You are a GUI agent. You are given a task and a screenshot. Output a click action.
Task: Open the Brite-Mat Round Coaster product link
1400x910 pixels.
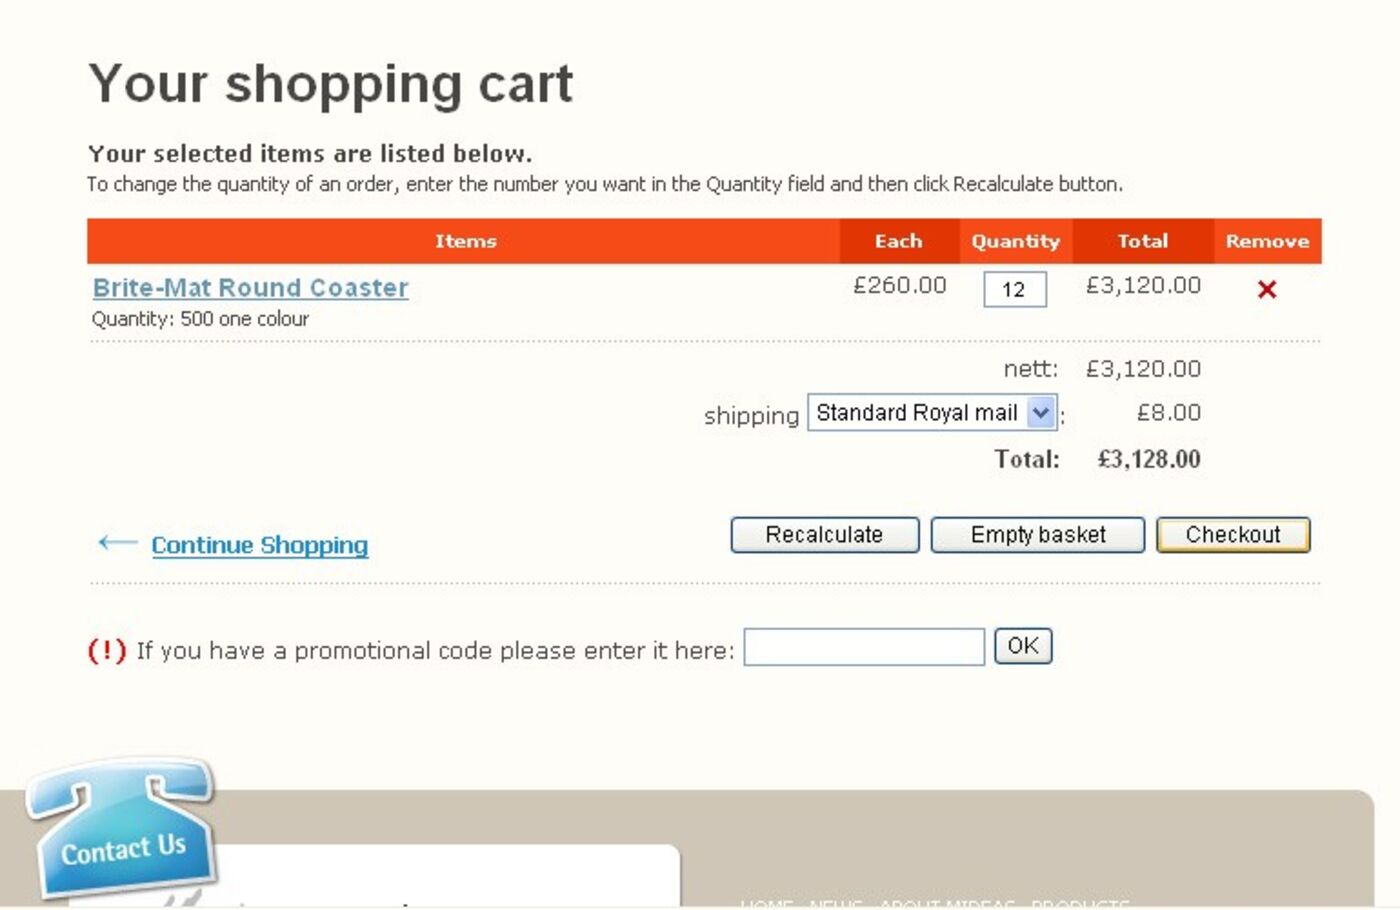(250, 288)
